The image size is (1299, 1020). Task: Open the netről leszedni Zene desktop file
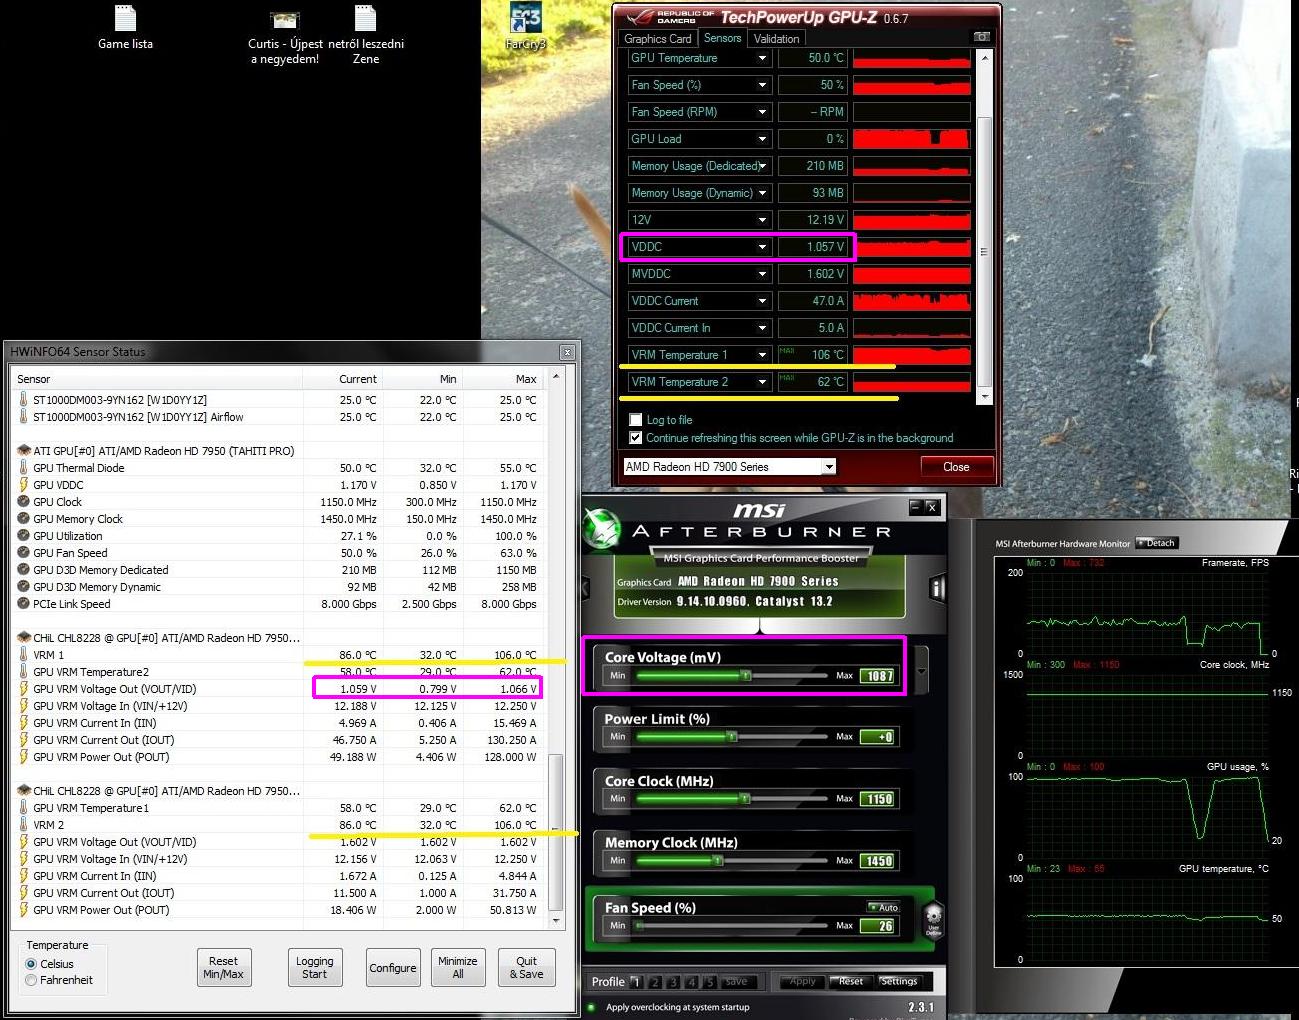[366, 36]
